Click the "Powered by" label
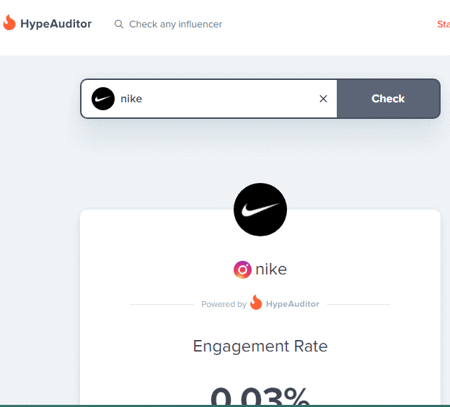The image size is (450, 407). (224, 304)
